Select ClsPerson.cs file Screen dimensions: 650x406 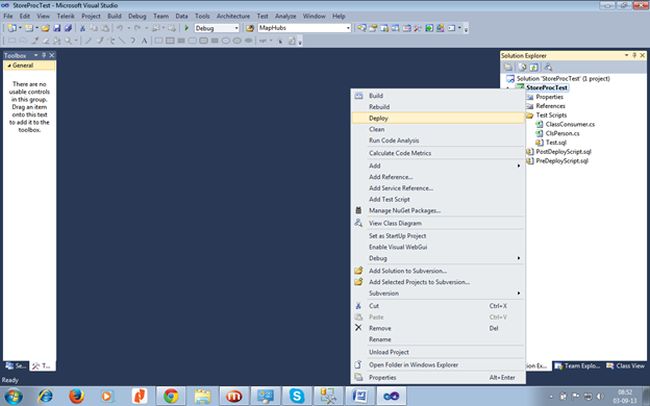[562, 133]
